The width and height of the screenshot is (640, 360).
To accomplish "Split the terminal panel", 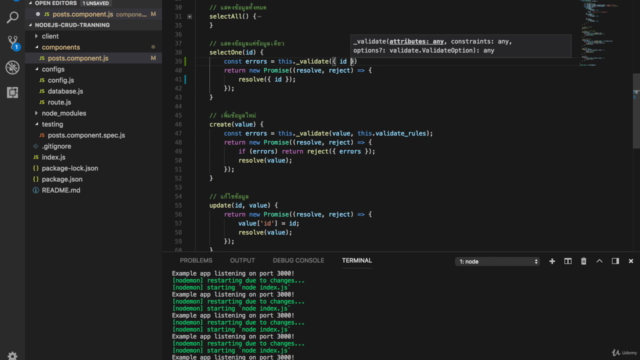I will [x=568, y=261].
